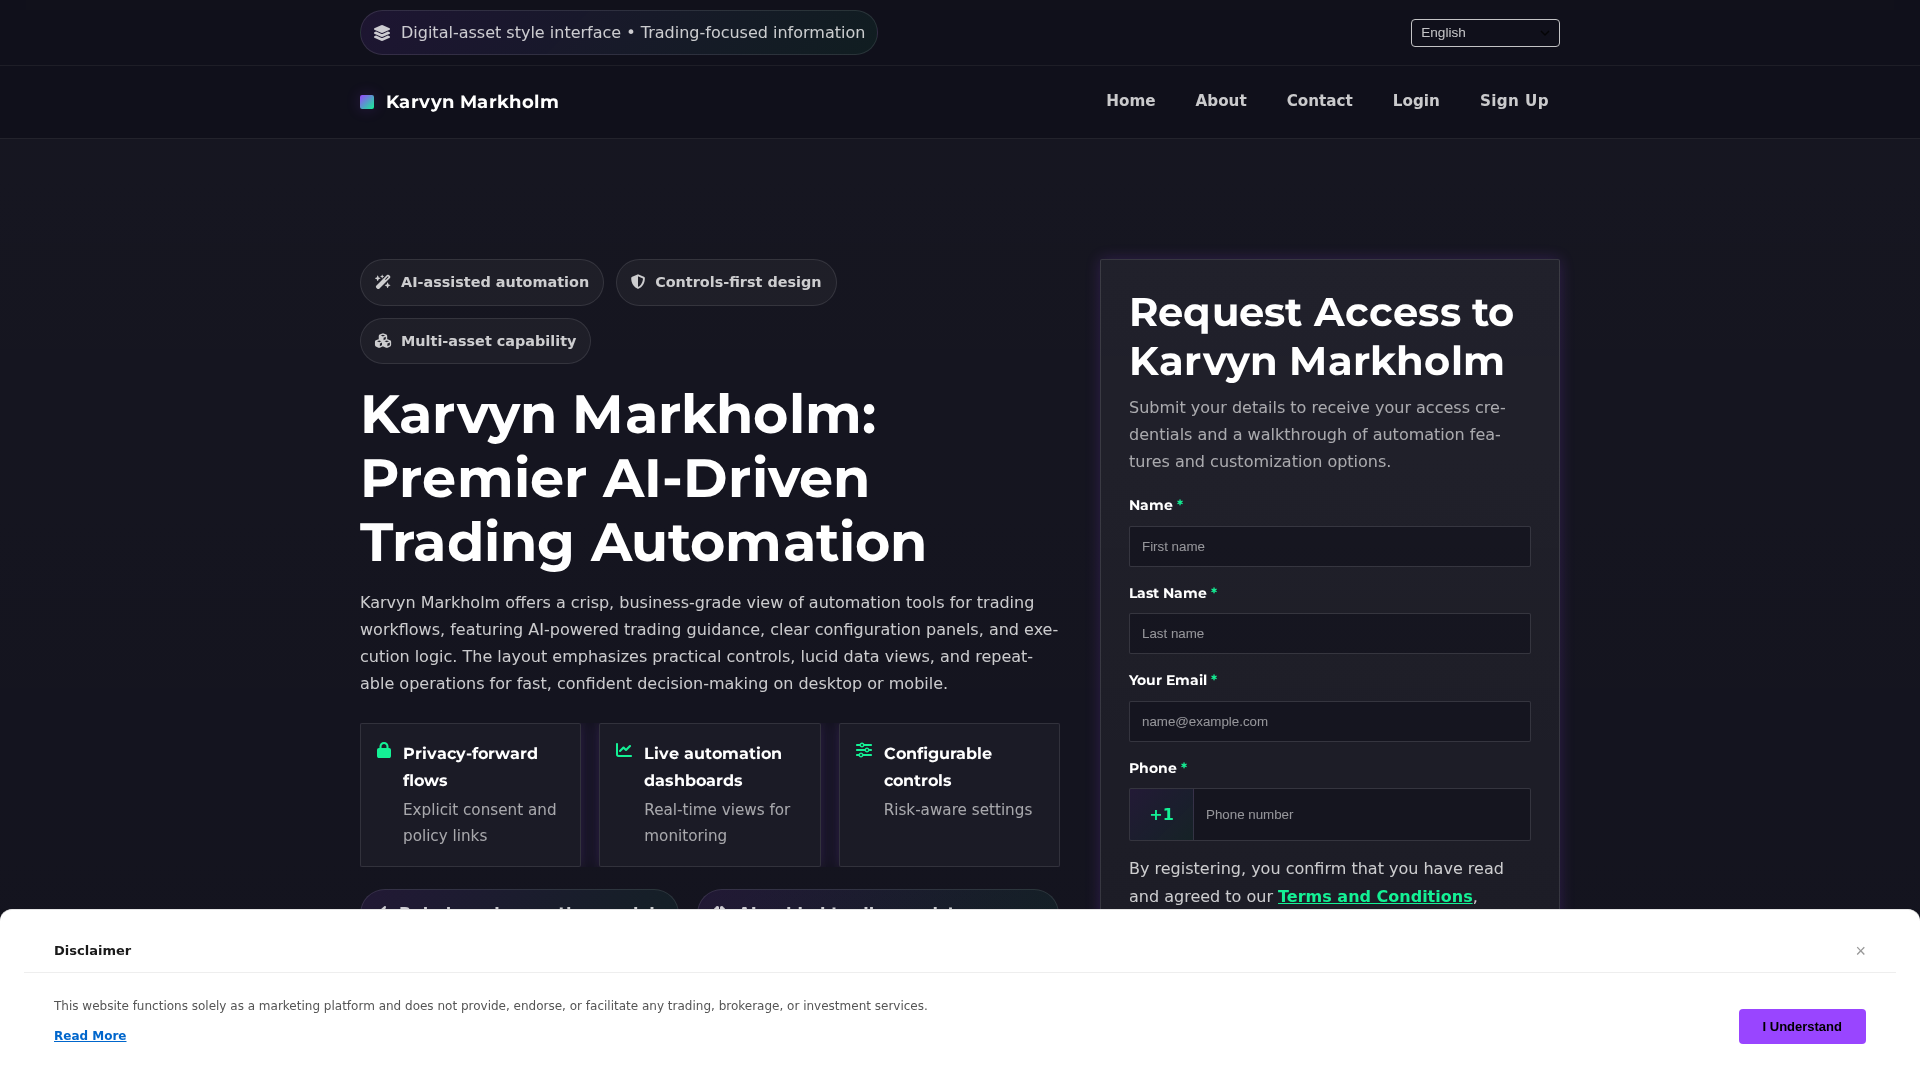1920x1080 pixels.
Task: Click the Controls-first design pill
Action: tap(726, 283)
